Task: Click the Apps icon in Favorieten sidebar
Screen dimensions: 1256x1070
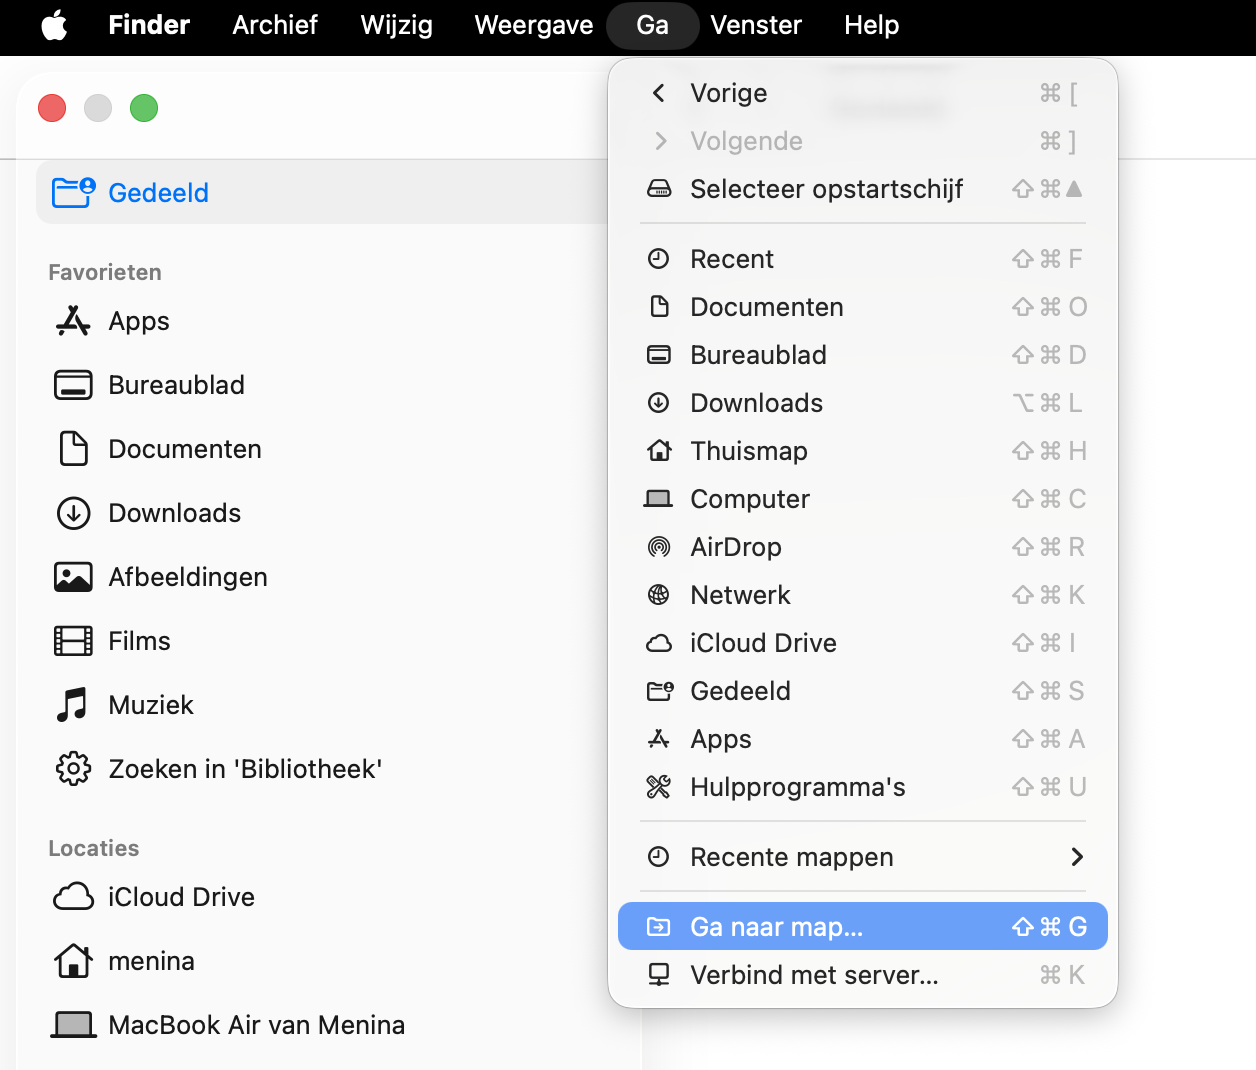Action: point(73,321)
